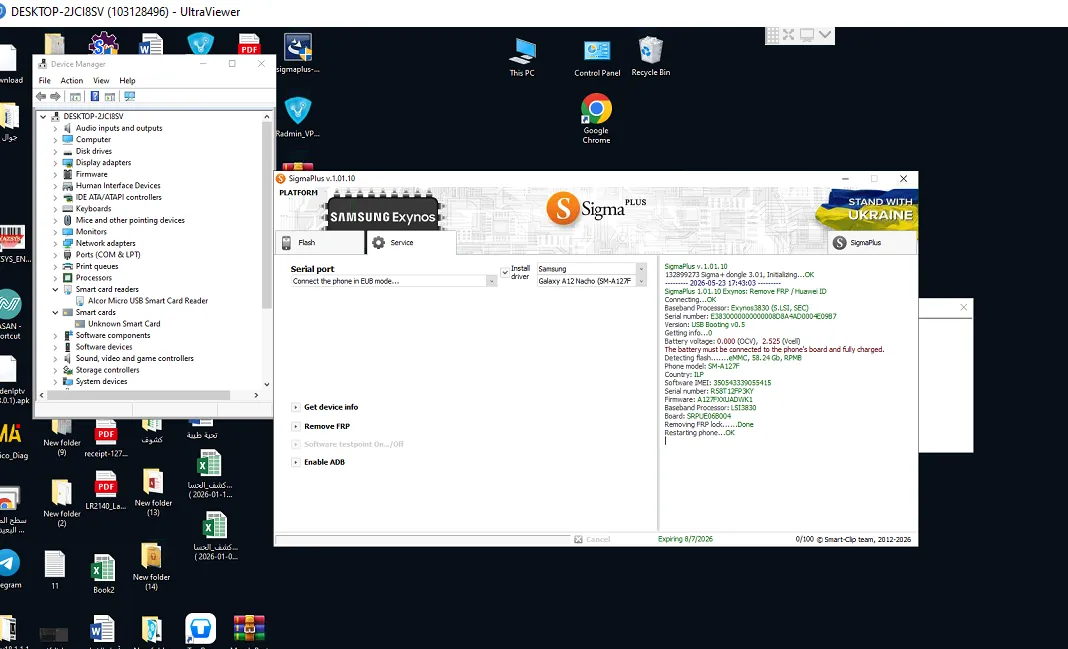Image resolution: width=1068 pixels, height=649 pixels.
Task: Click the Cancel button in SigmaPlus
Action: coord(592,539)
